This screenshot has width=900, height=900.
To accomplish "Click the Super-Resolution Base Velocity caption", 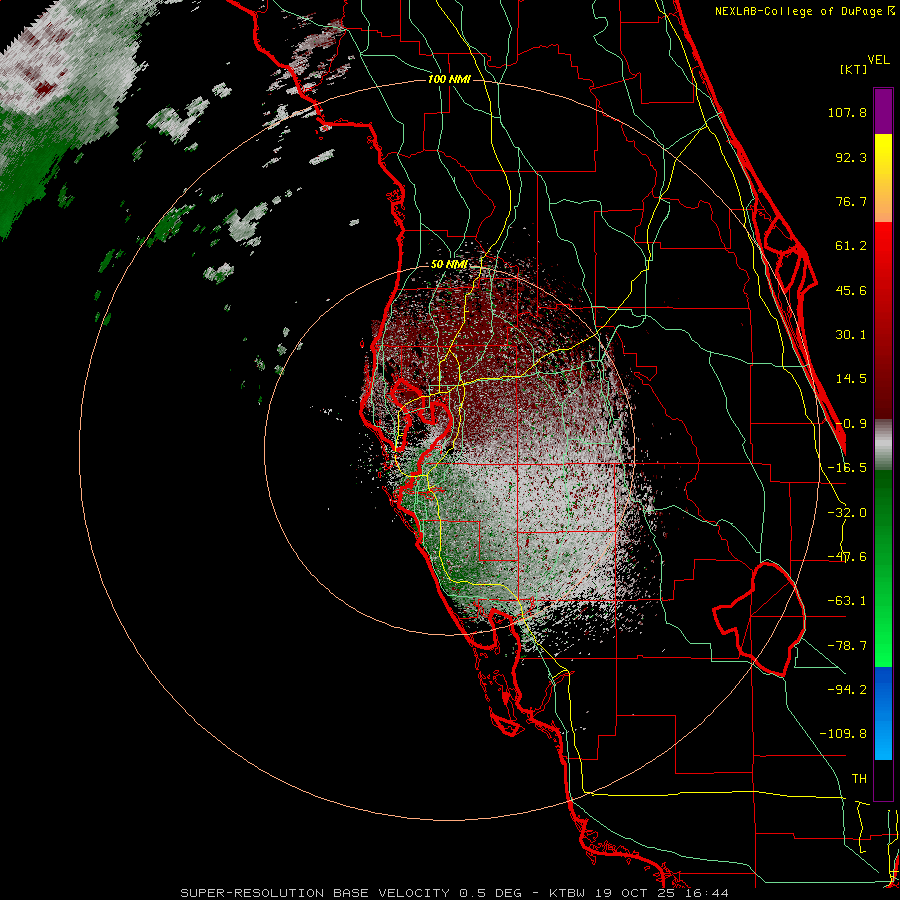I will [x=455, y=893].
